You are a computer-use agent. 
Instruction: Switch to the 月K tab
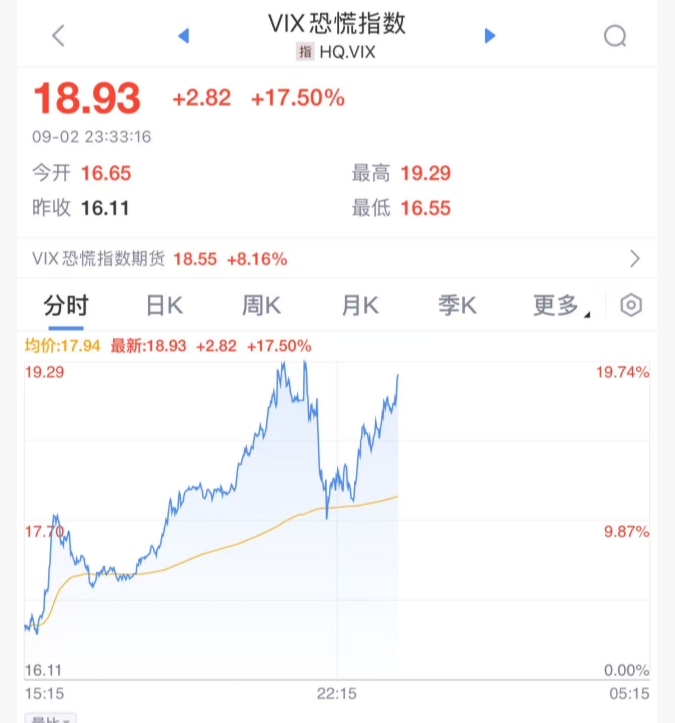tap(360, 306)
